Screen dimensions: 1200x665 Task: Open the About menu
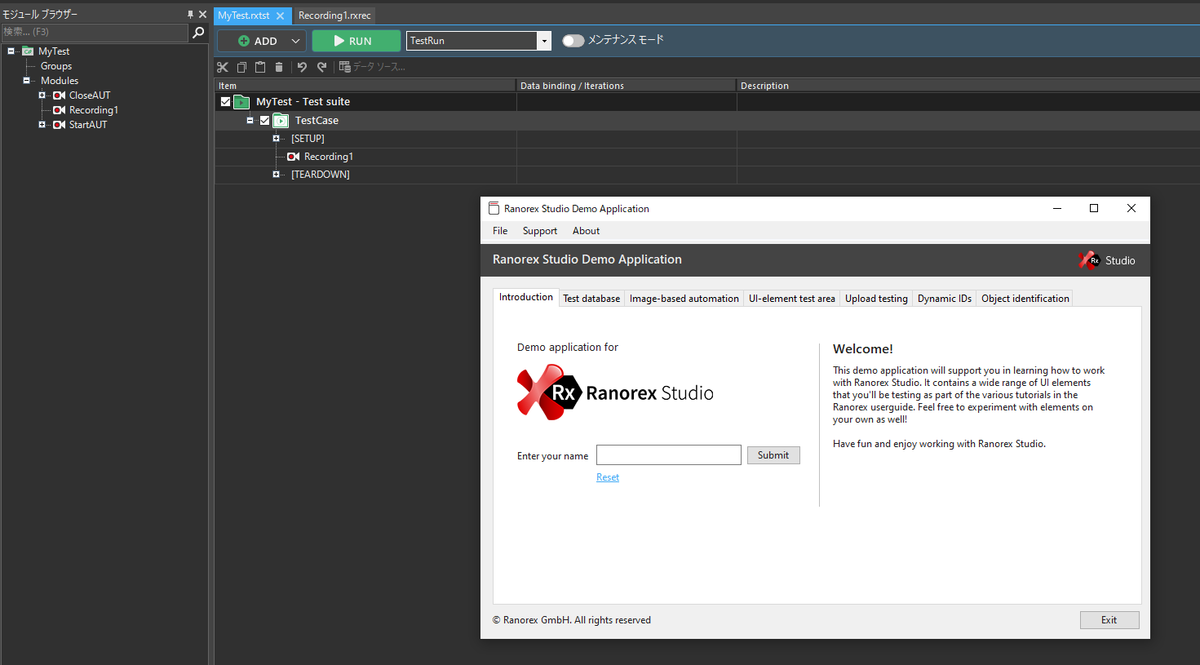(586, 231)
